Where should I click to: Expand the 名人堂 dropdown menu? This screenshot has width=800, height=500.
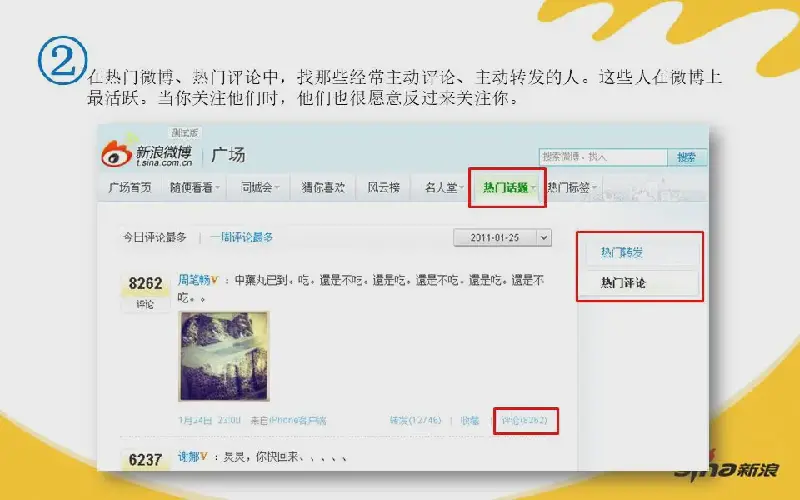tap(443, 188)
